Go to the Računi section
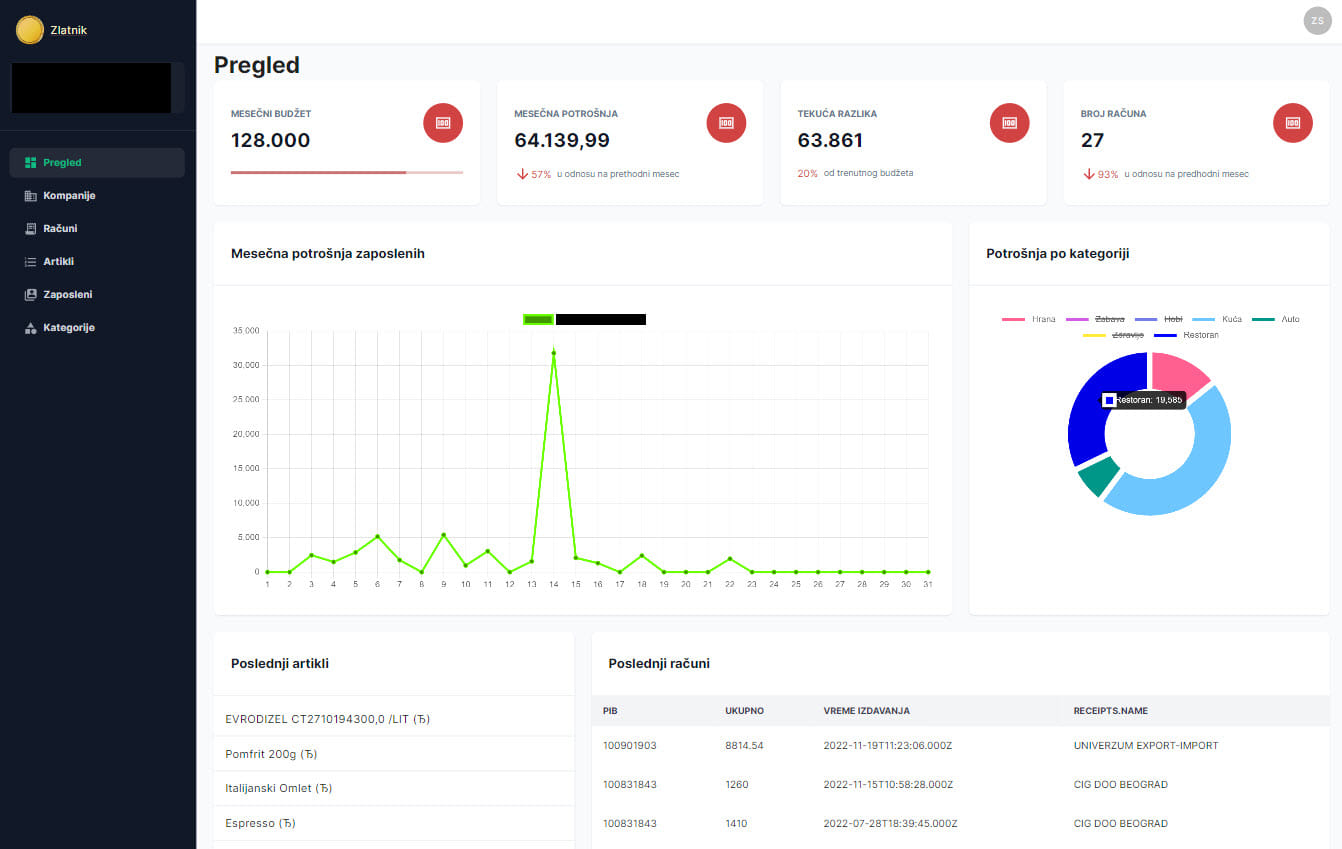The height and width of the screenshot is (849, 1342). coord(97,229)
